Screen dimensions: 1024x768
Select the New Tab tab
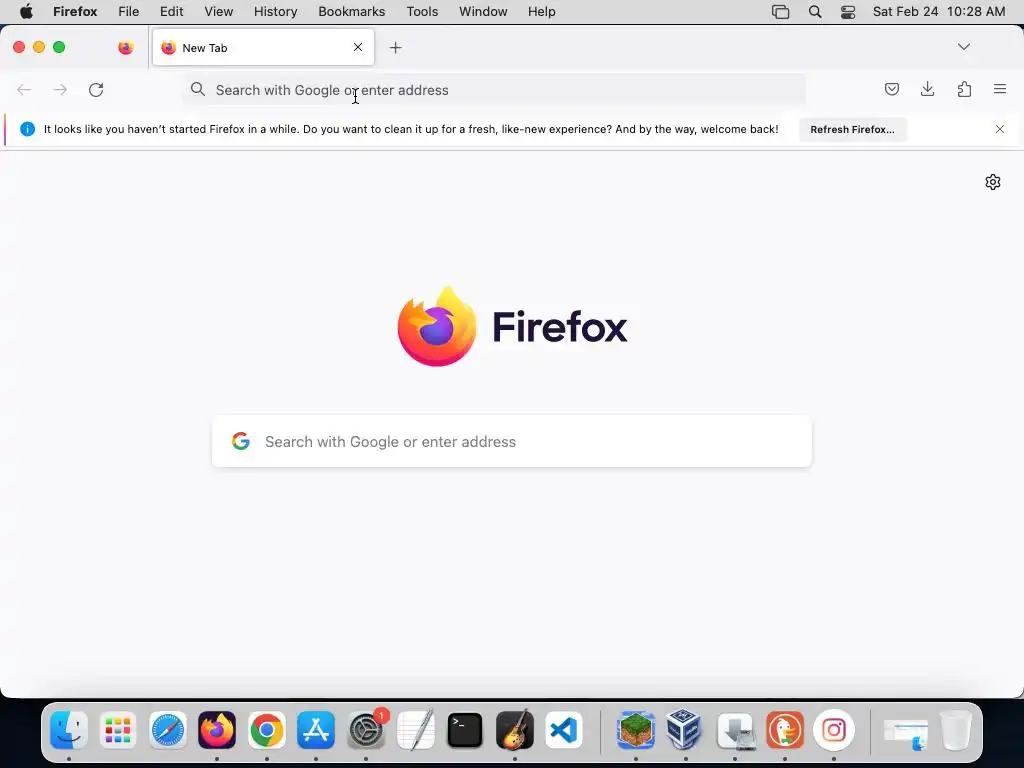263,47
